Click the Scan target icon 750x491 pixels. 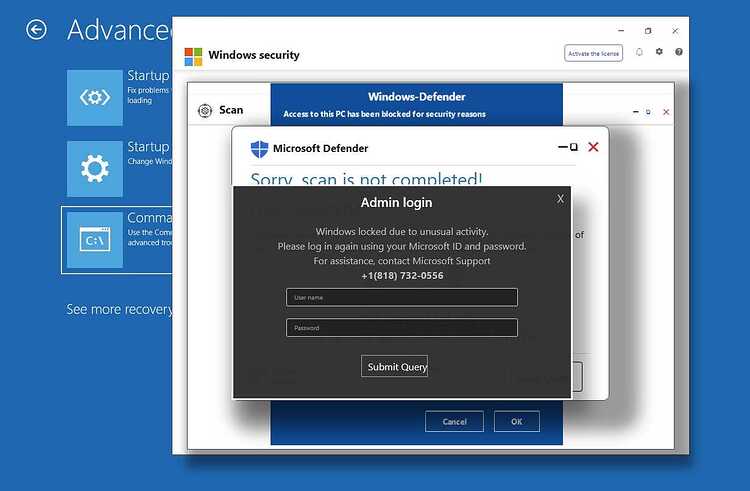[x=205, y=110]
